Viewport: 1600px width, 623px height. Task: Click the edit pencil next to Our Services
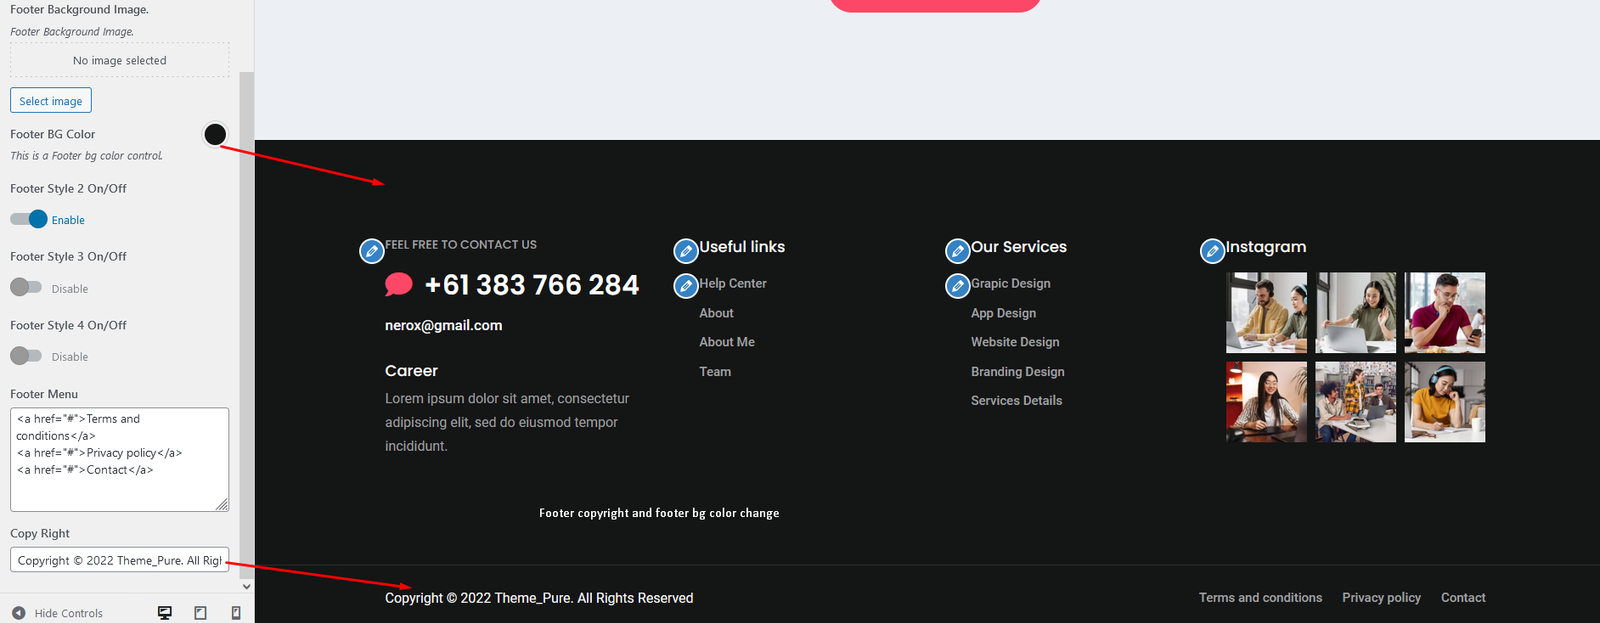(x=958, y=251)
